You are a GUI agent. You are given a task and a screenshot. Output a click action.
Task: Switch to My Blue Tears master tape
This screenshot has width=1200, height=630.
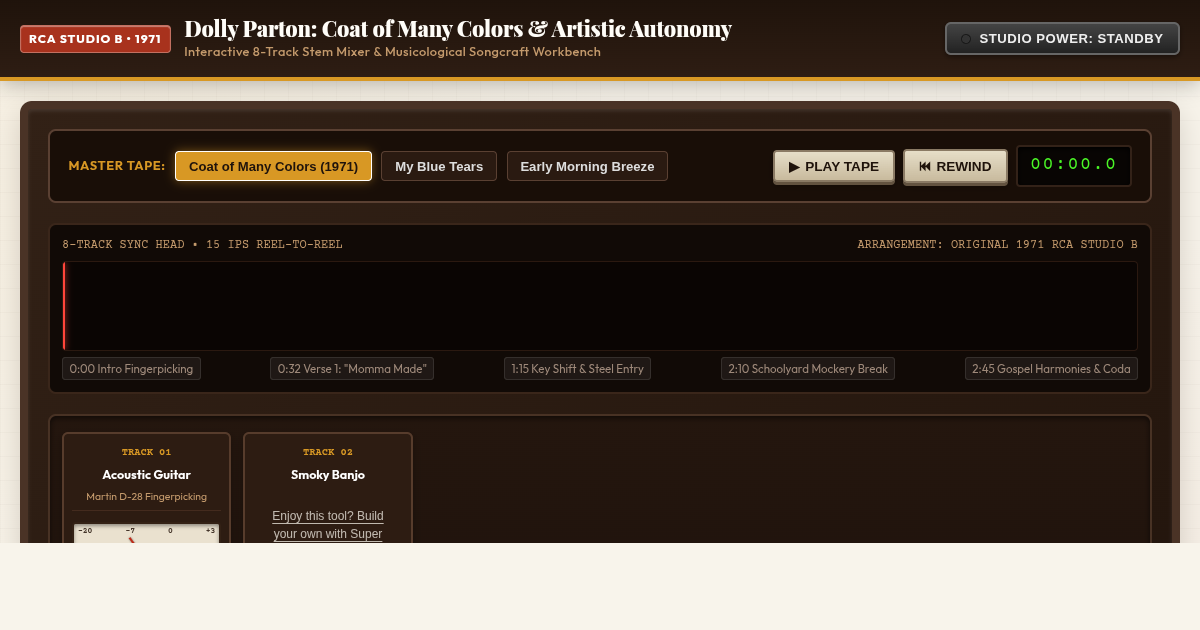click(439, 166)
